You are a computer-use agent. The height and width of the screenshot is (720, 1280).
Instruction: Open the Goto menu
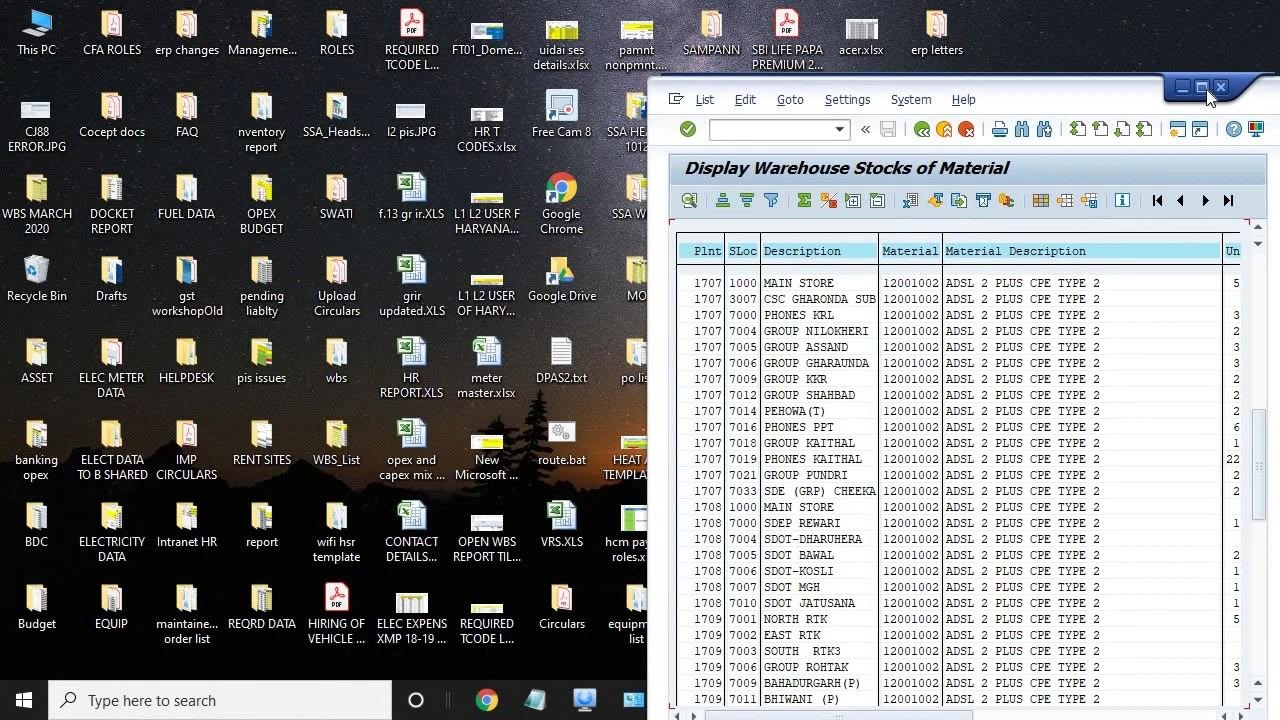790,100
